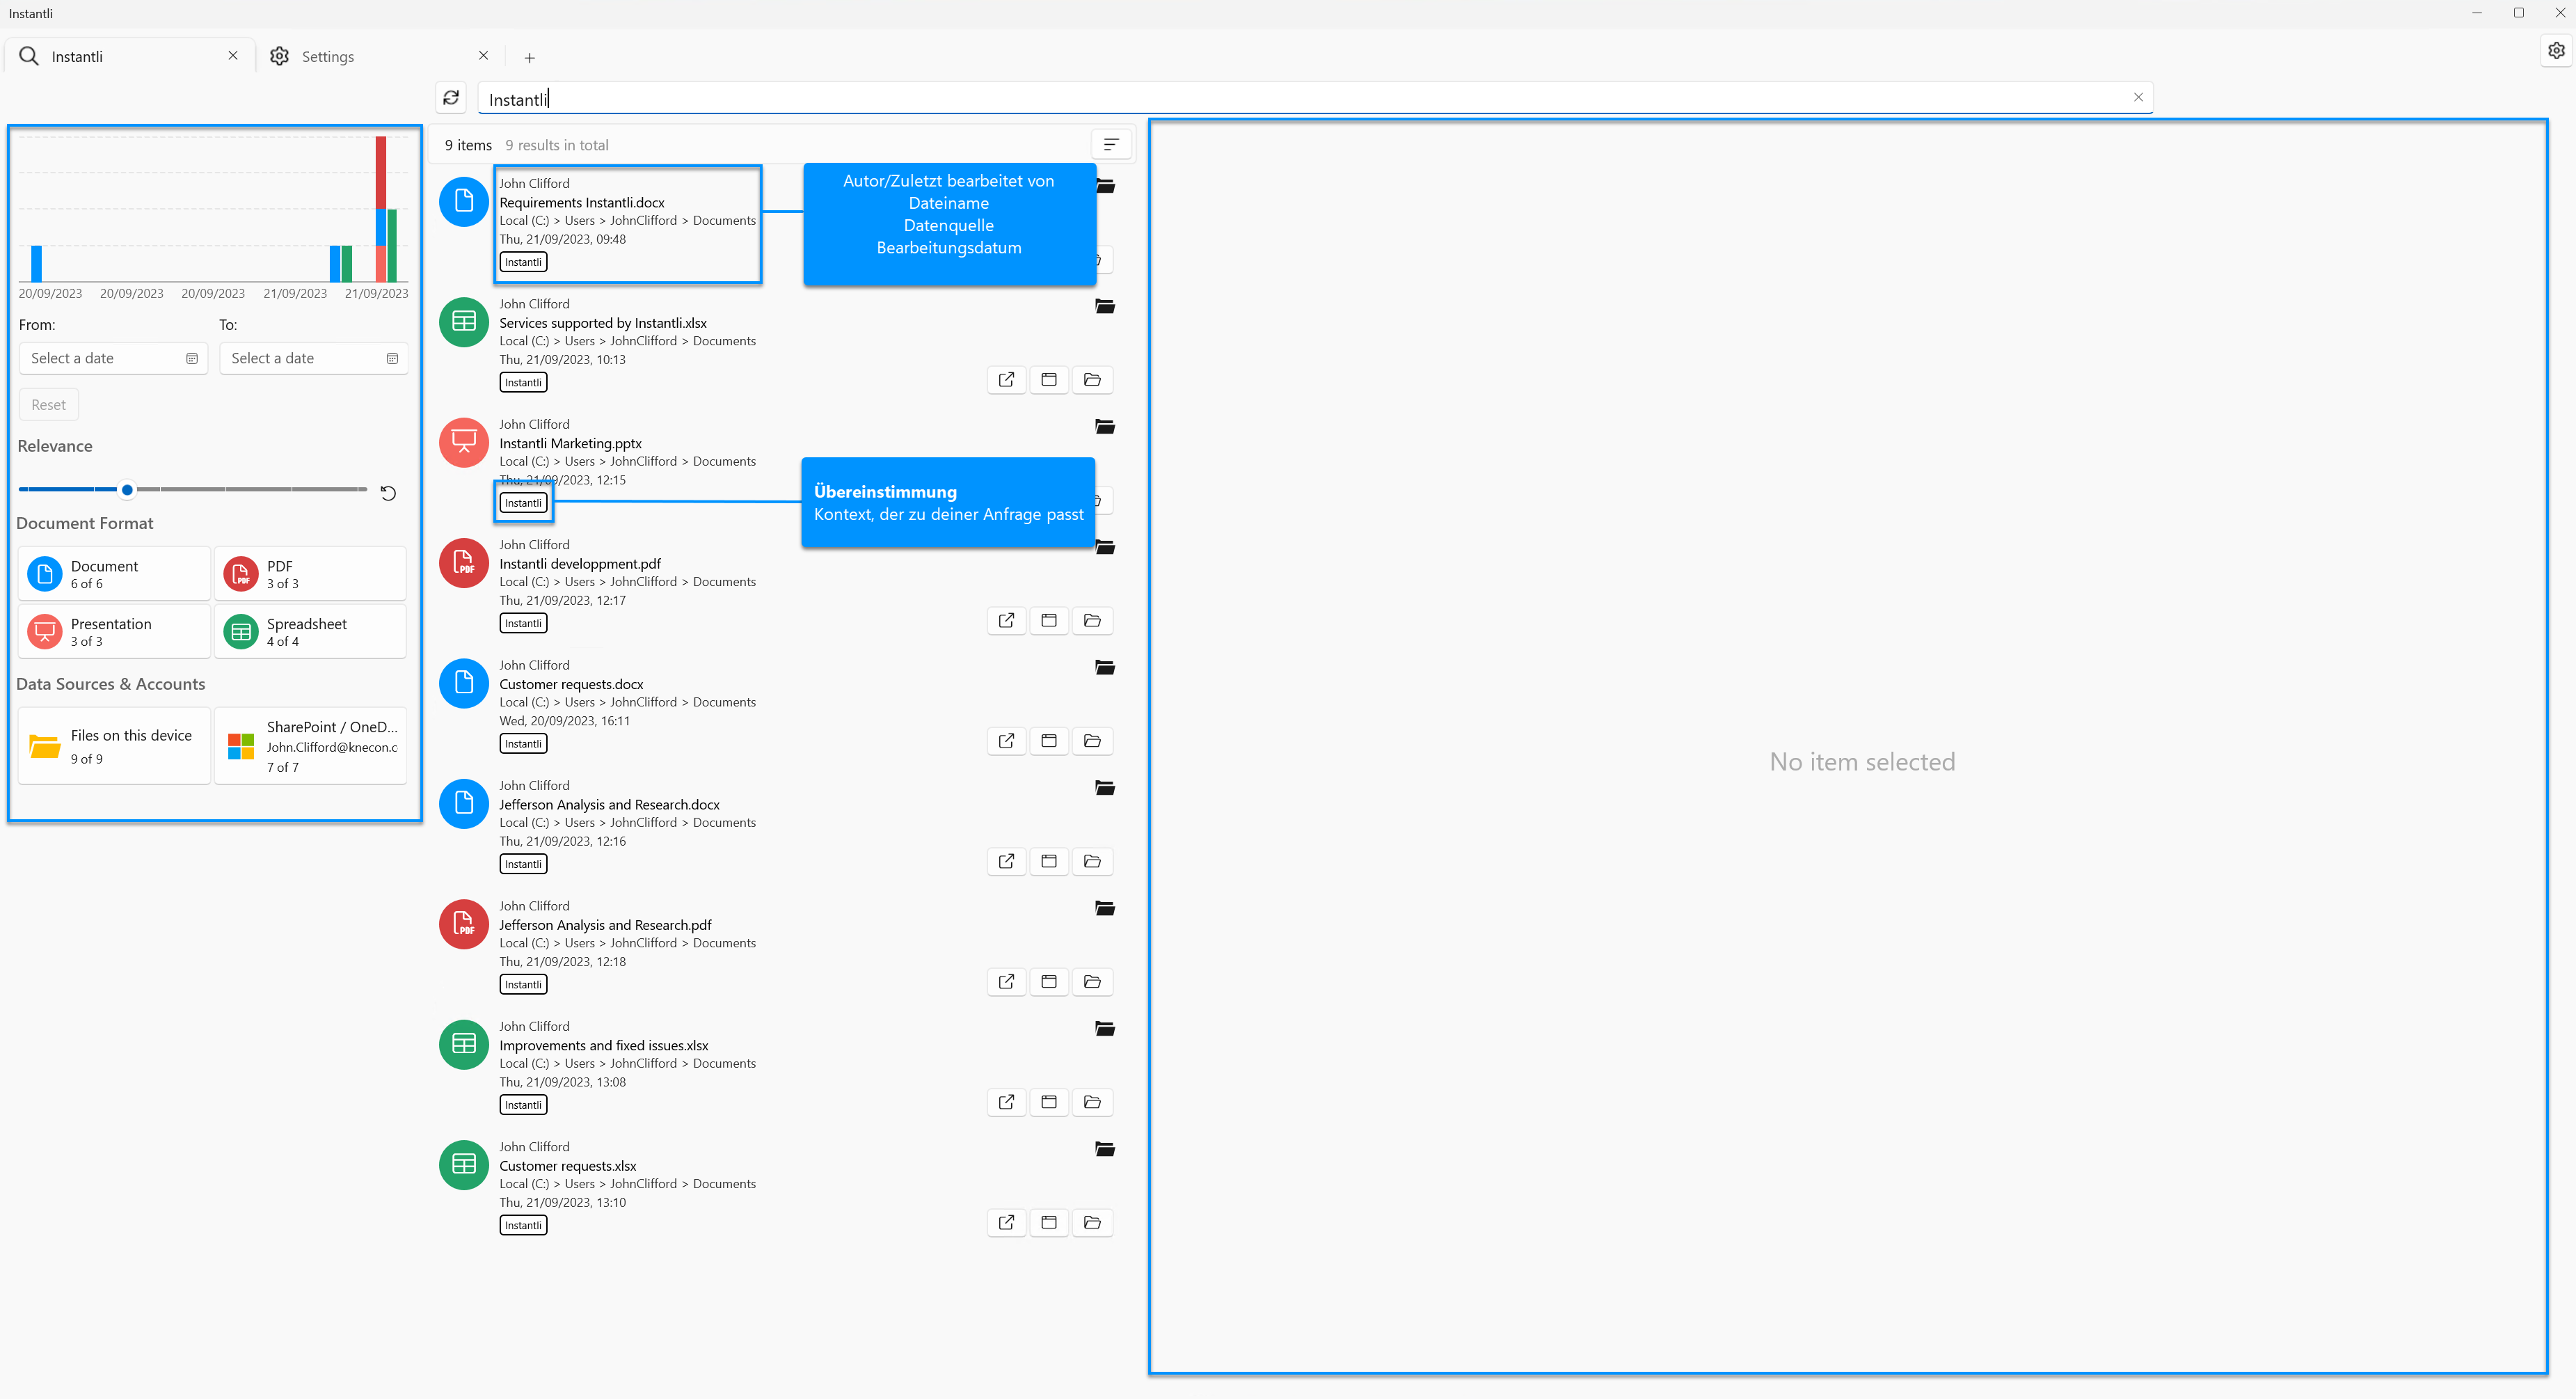Click the black source folder icon for Instantli Marketing.pptx

[1105, 427]
